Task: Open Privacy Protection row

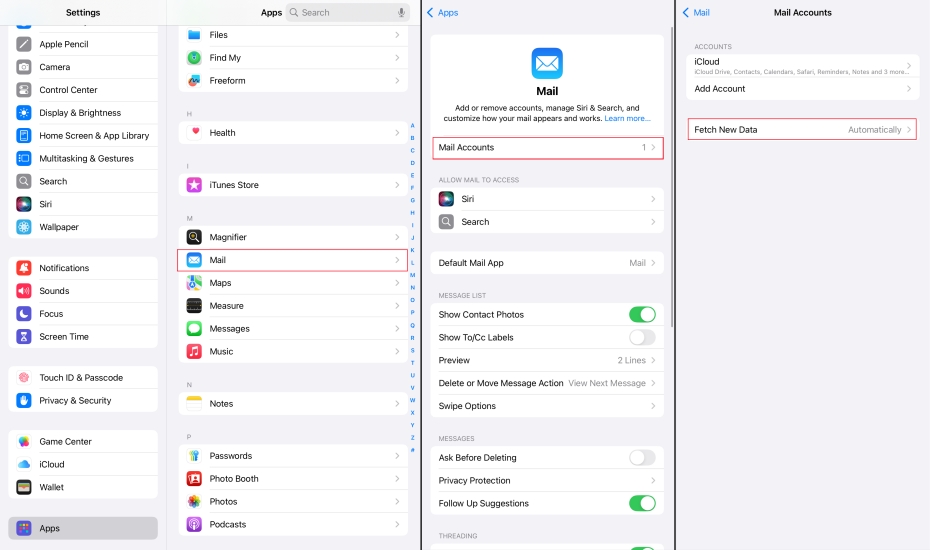Action: (547, 481)
